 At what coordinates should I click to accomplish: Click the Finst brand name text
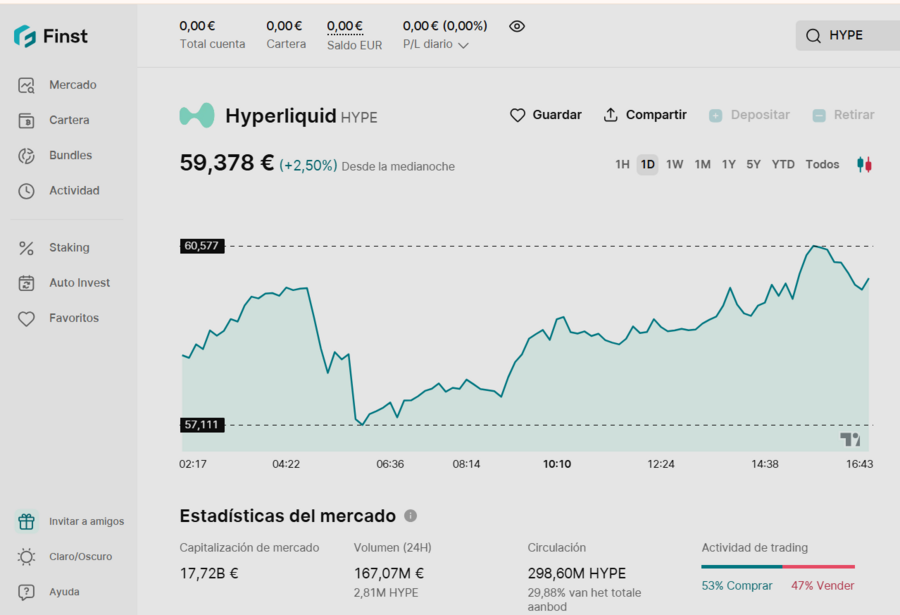click(x=65, y=36)
